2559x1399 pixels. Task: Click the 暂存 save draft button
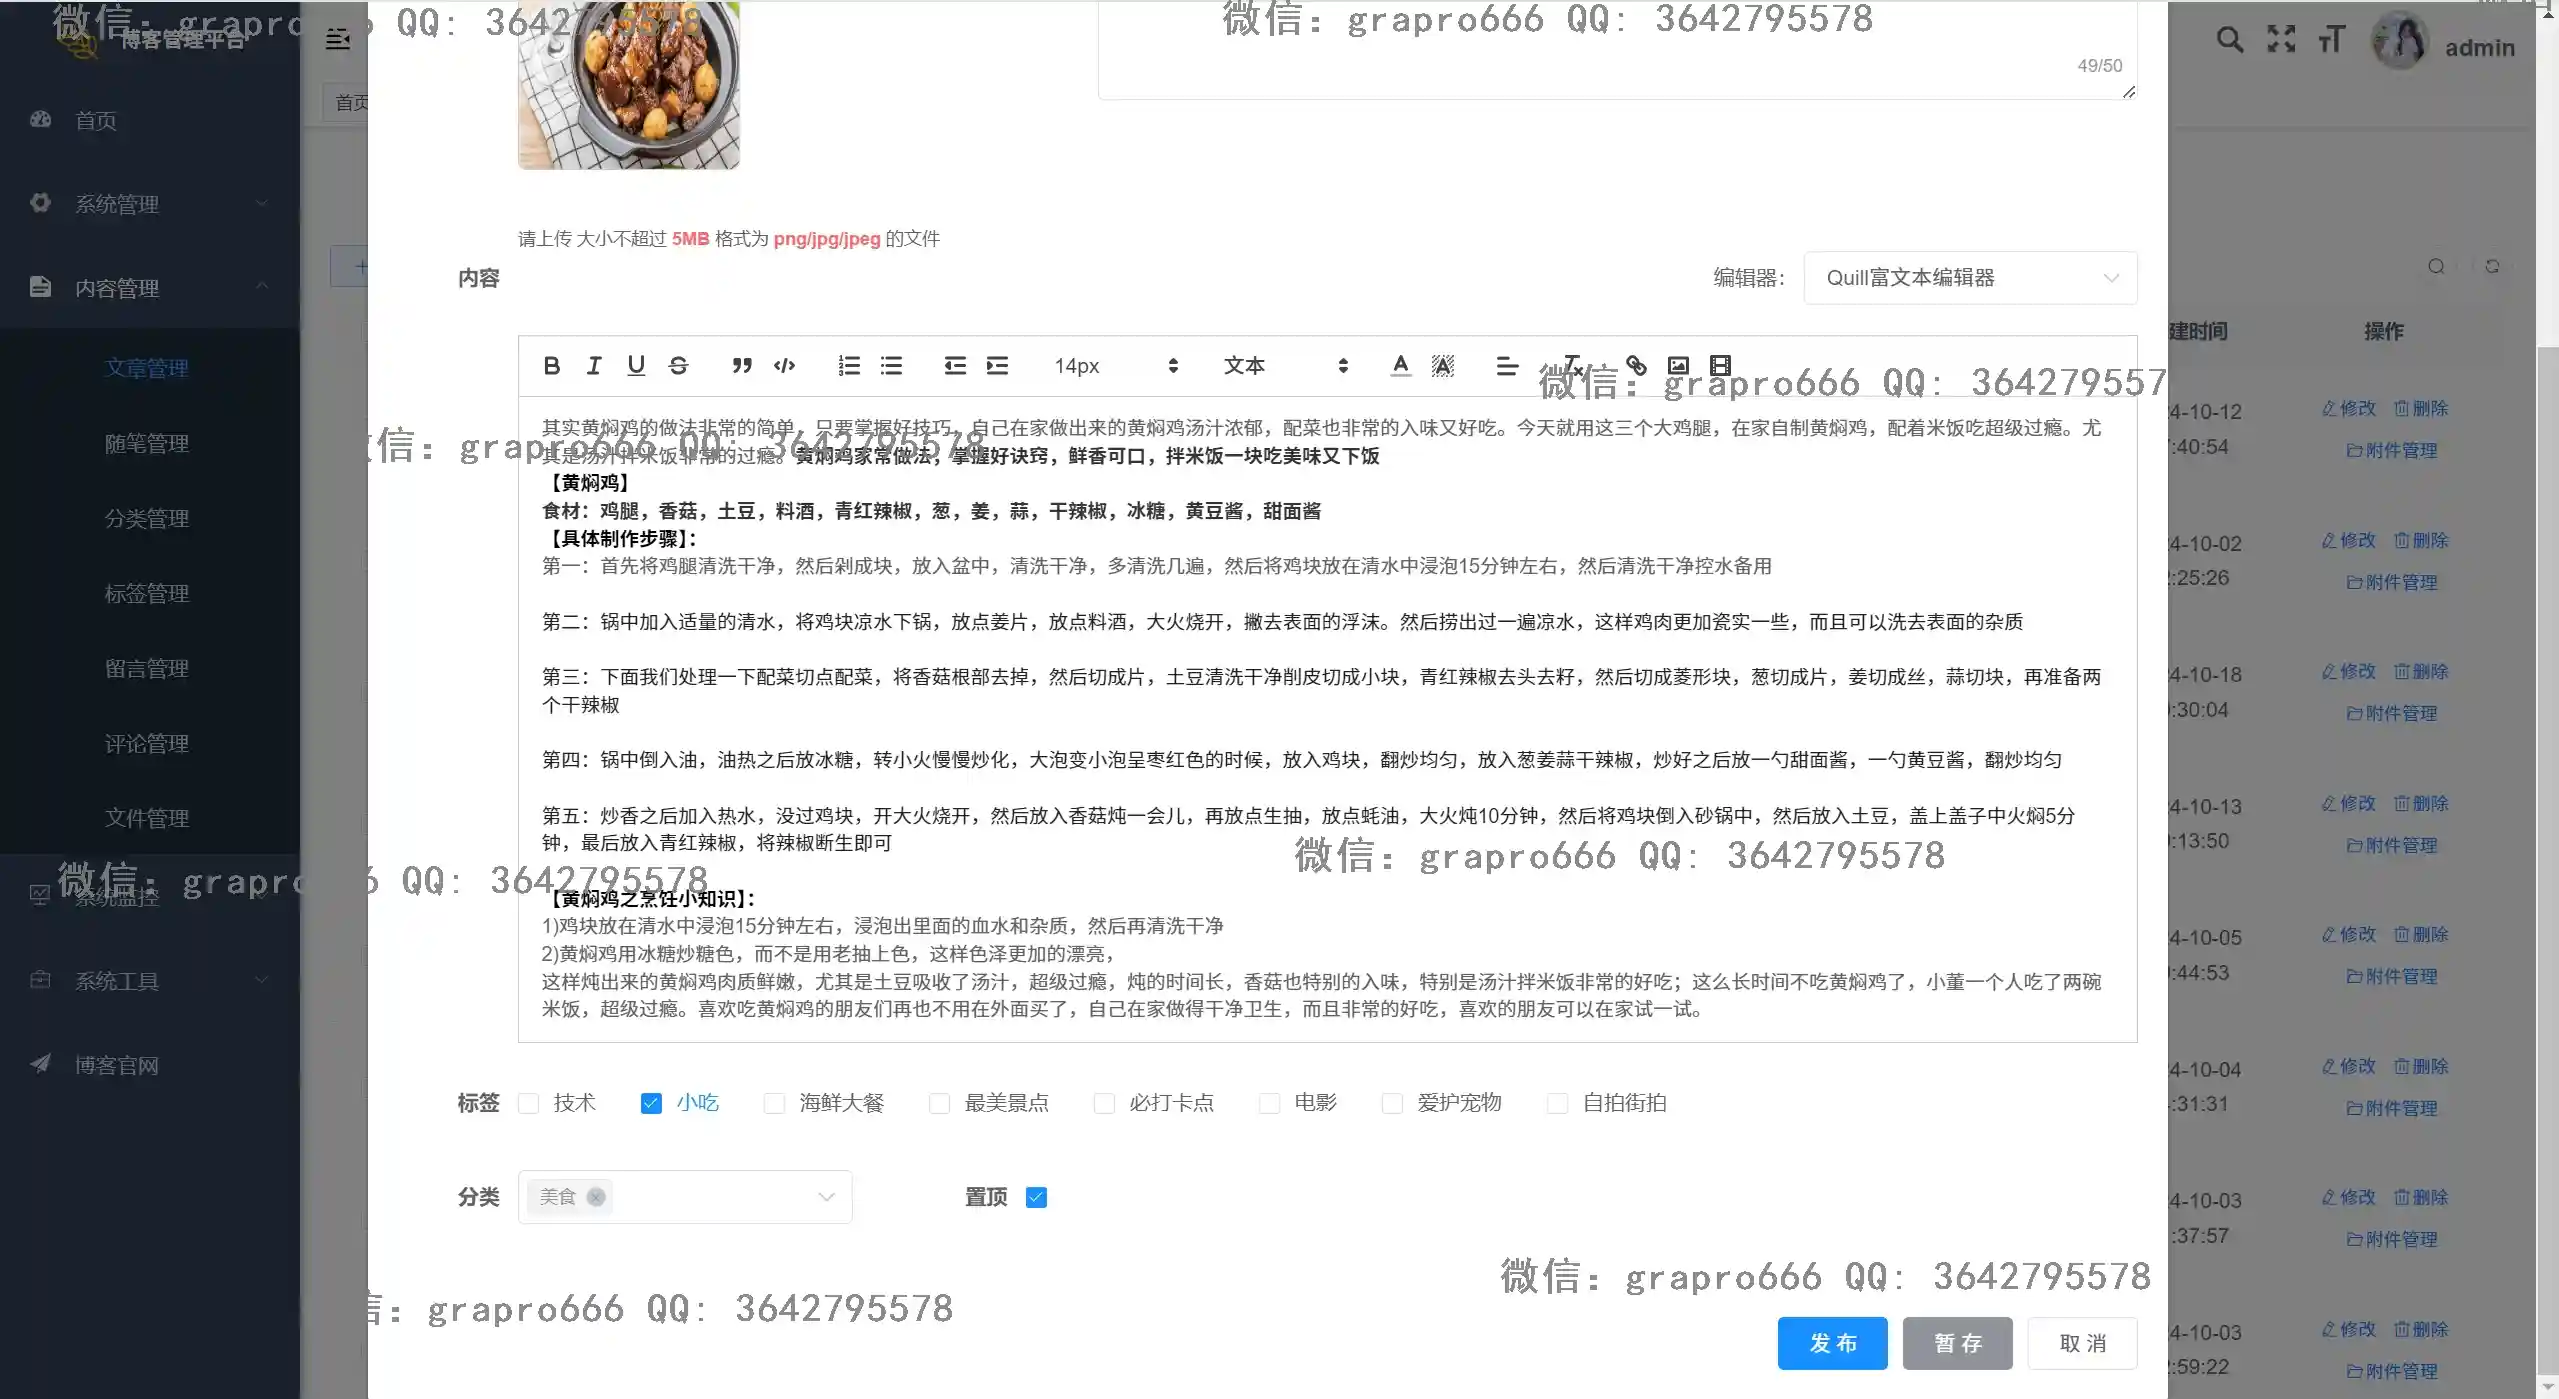click(1957, 1343)
